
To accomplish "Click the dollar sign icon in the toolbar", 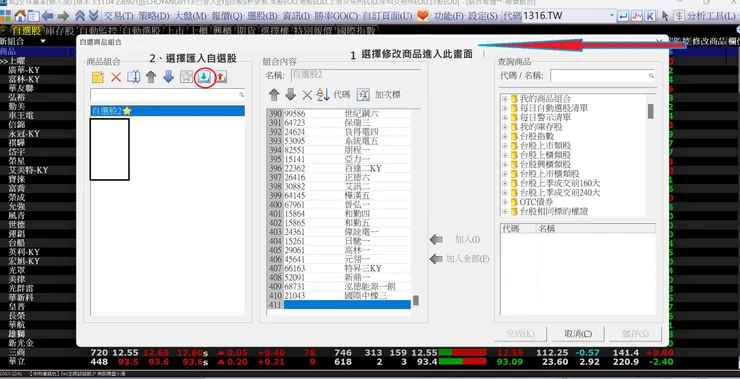I will [679, 16].
